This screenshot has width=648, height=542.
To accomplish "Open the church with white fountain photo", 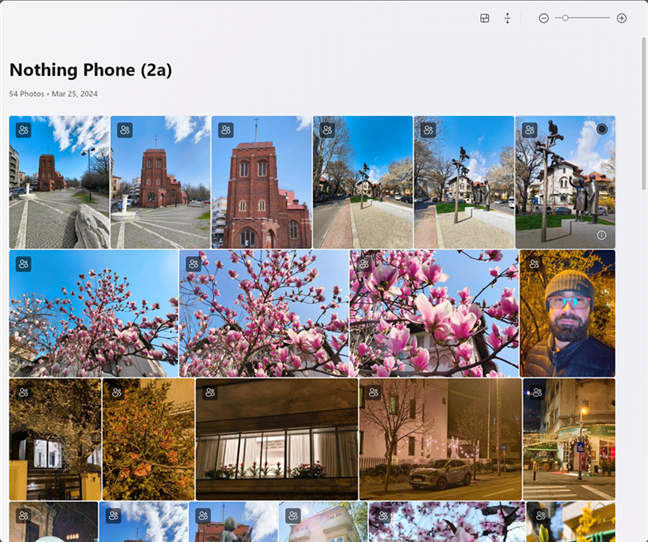I will click(160, 182).
